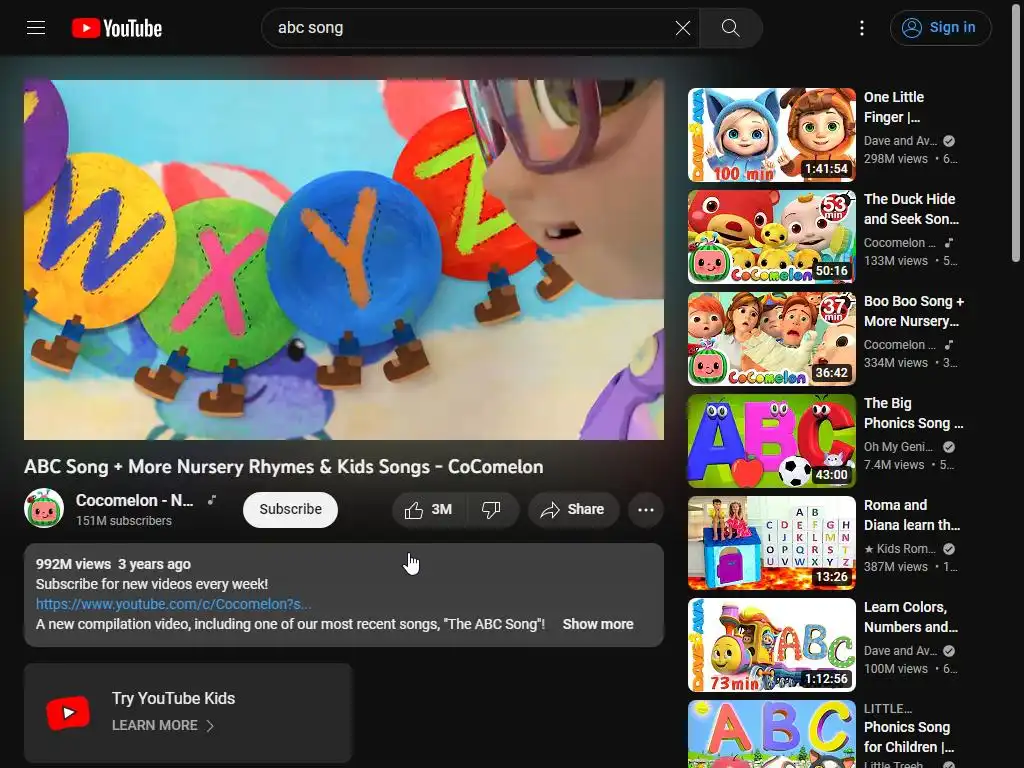
Task: Open the hamburger guide menu
Action: [36, 27]
